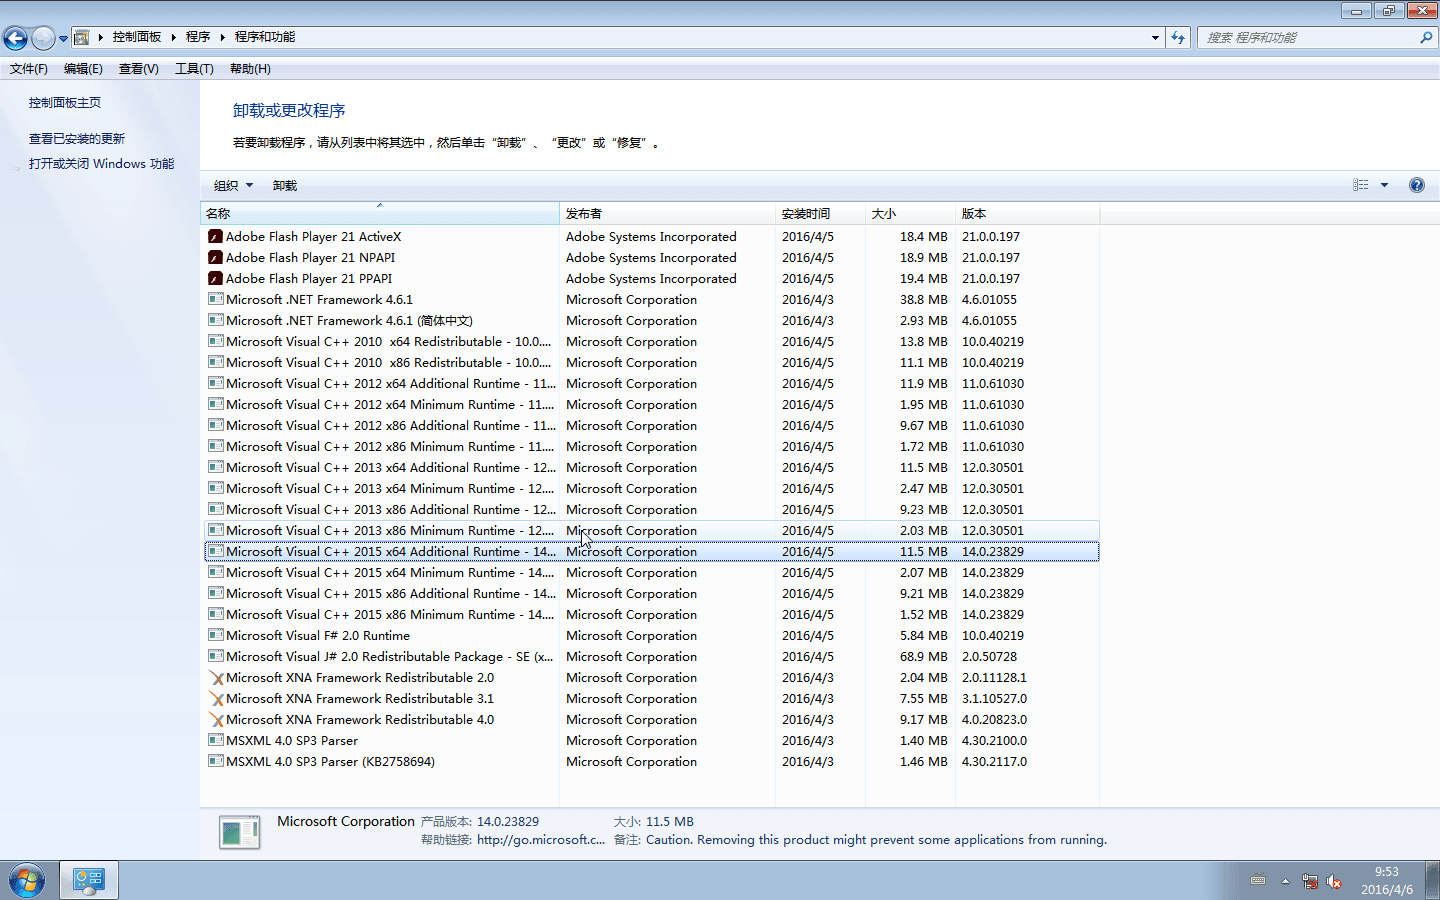Sort list by 安装时间 column header
Screen dimensions: 1440x900
(x=806, y=214)
